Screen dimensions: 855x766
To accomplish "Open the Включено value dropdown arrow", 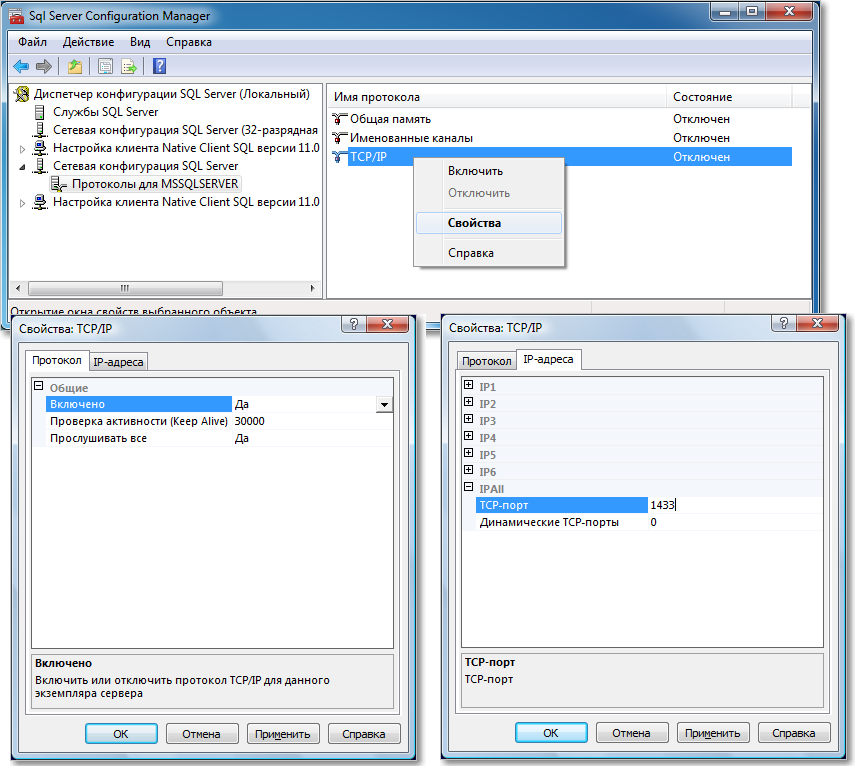I will [x=384, y=405].
